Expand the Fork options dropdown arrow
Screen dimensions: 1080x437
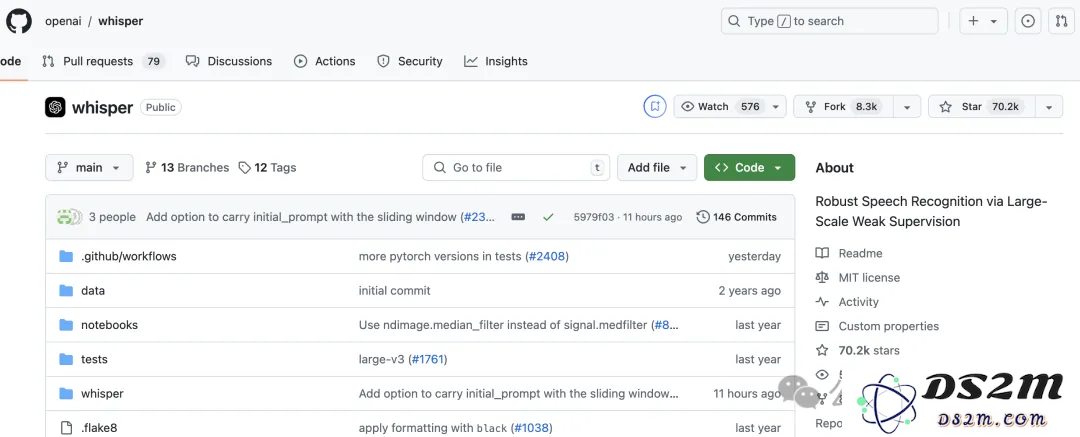pyautogui.click(x=907, y=107)
